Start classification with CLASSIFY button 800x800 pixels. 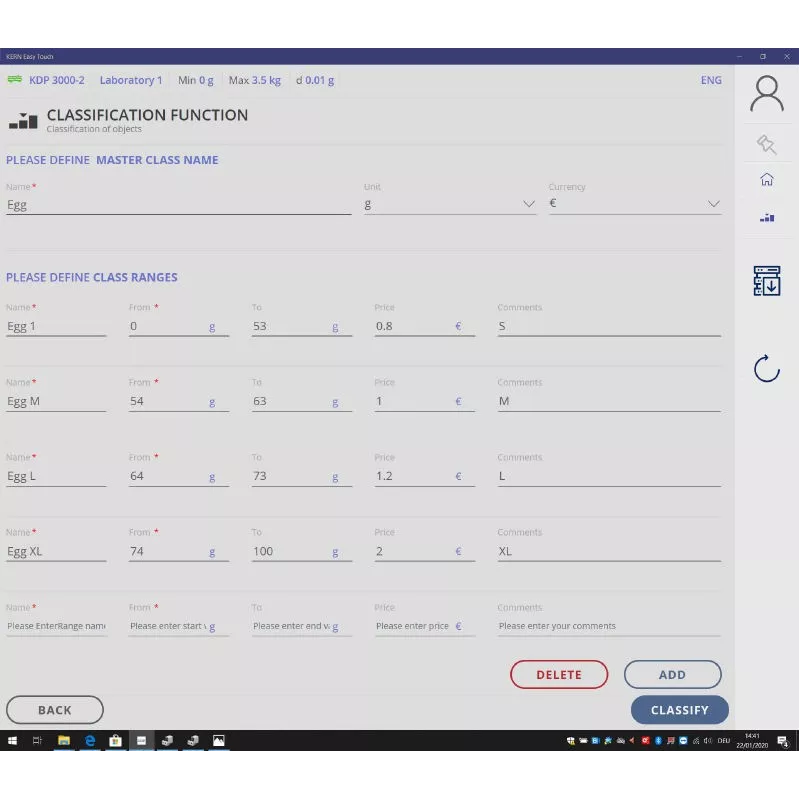pyautogui.click(x=679, y=710)
